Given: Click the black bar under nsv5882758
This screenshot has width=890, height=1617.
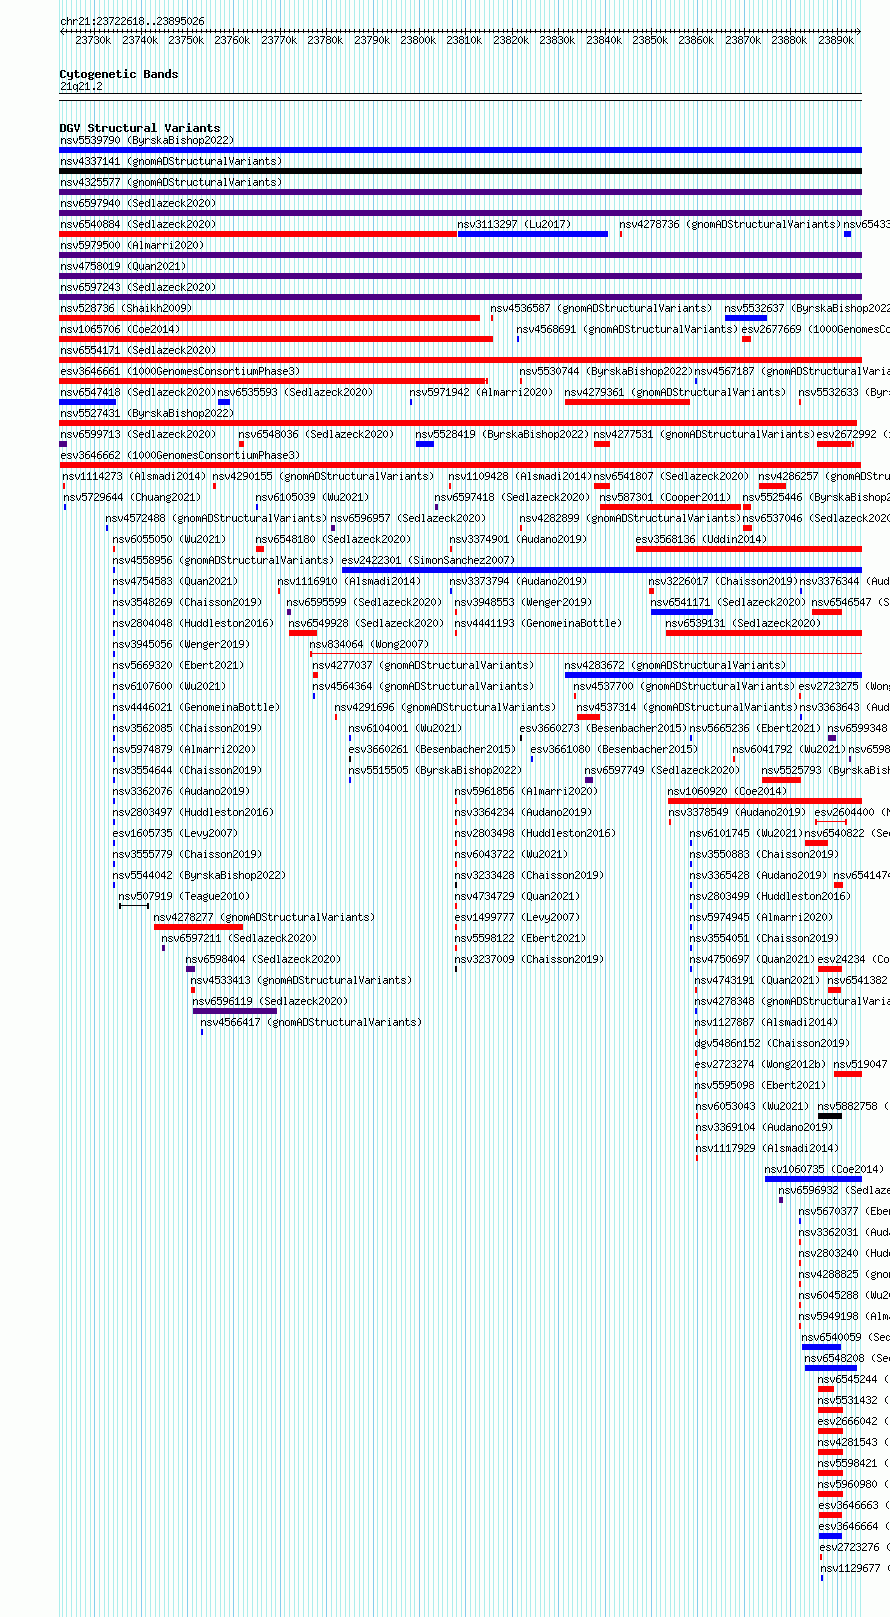Looking at the screenshot, I should tap(830, 1116).
